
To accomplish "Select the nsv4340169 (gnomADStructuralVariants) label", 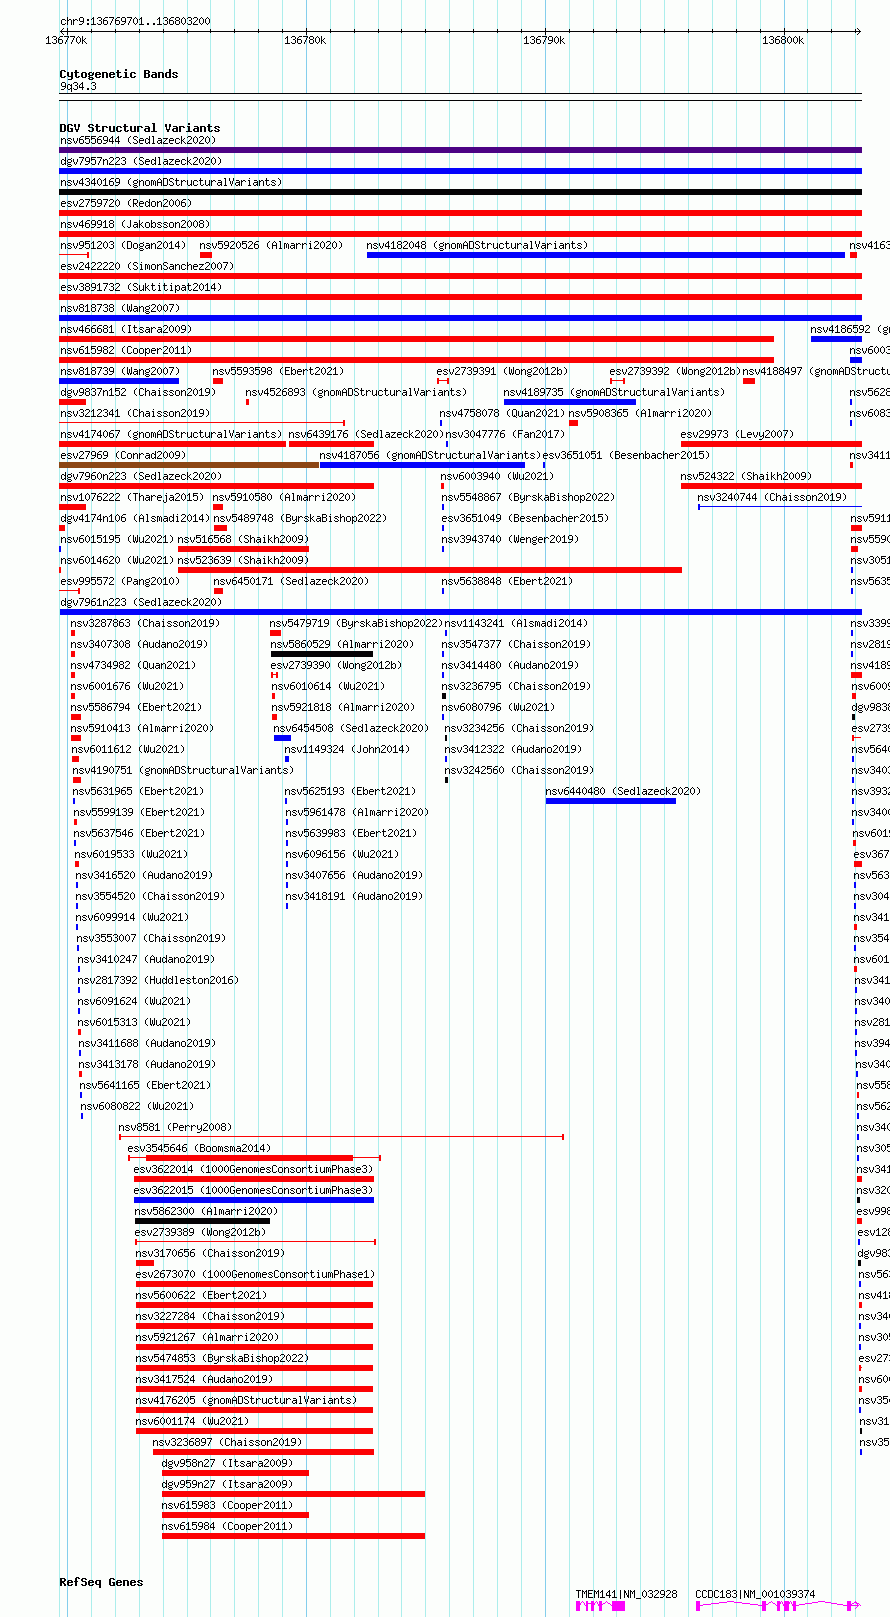I will pos(171,182).
